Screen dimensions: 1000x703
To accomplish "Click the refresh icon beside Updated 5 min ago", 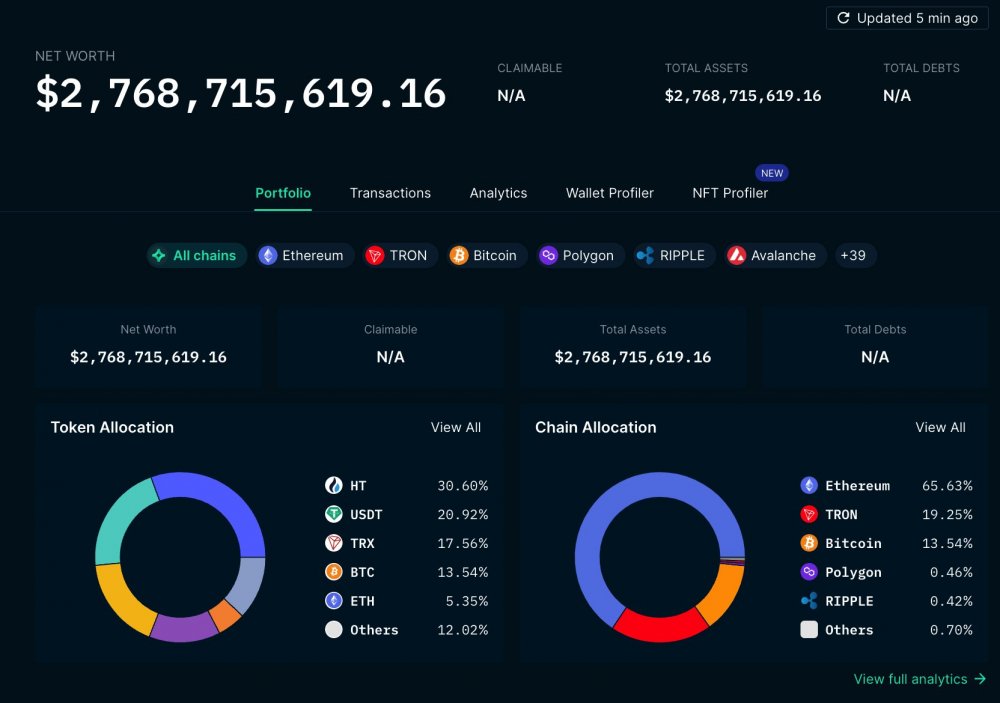I will coord(843,18).
